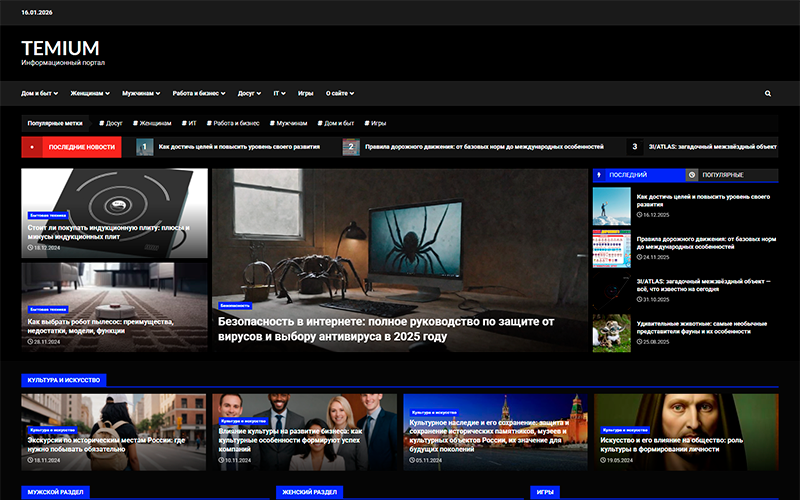The height and width of the screenshot is (500, 800).
Task: Select the Последний tab
Action: pos(628,175)
